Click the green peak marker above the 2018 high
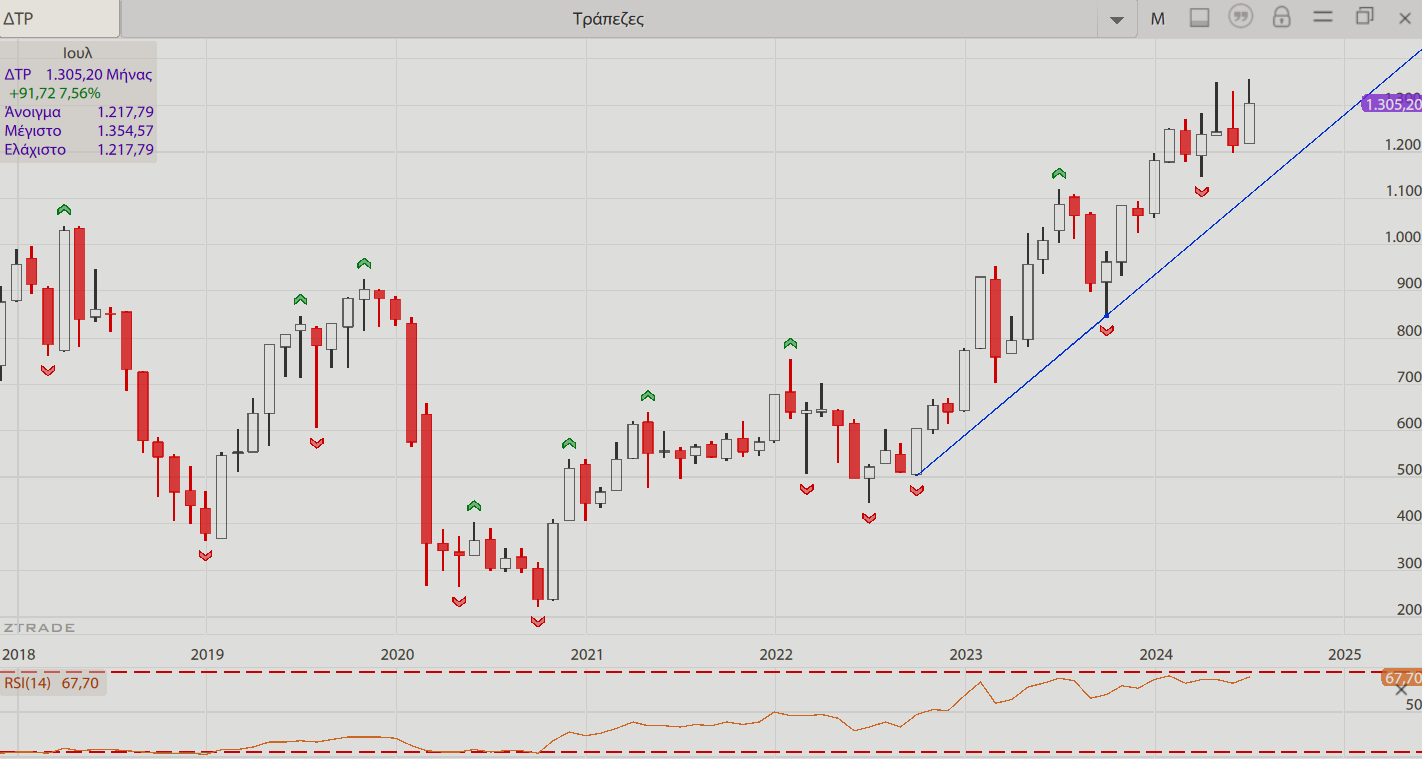This screenshot has height=759, width=1422. tap(64, 209)
